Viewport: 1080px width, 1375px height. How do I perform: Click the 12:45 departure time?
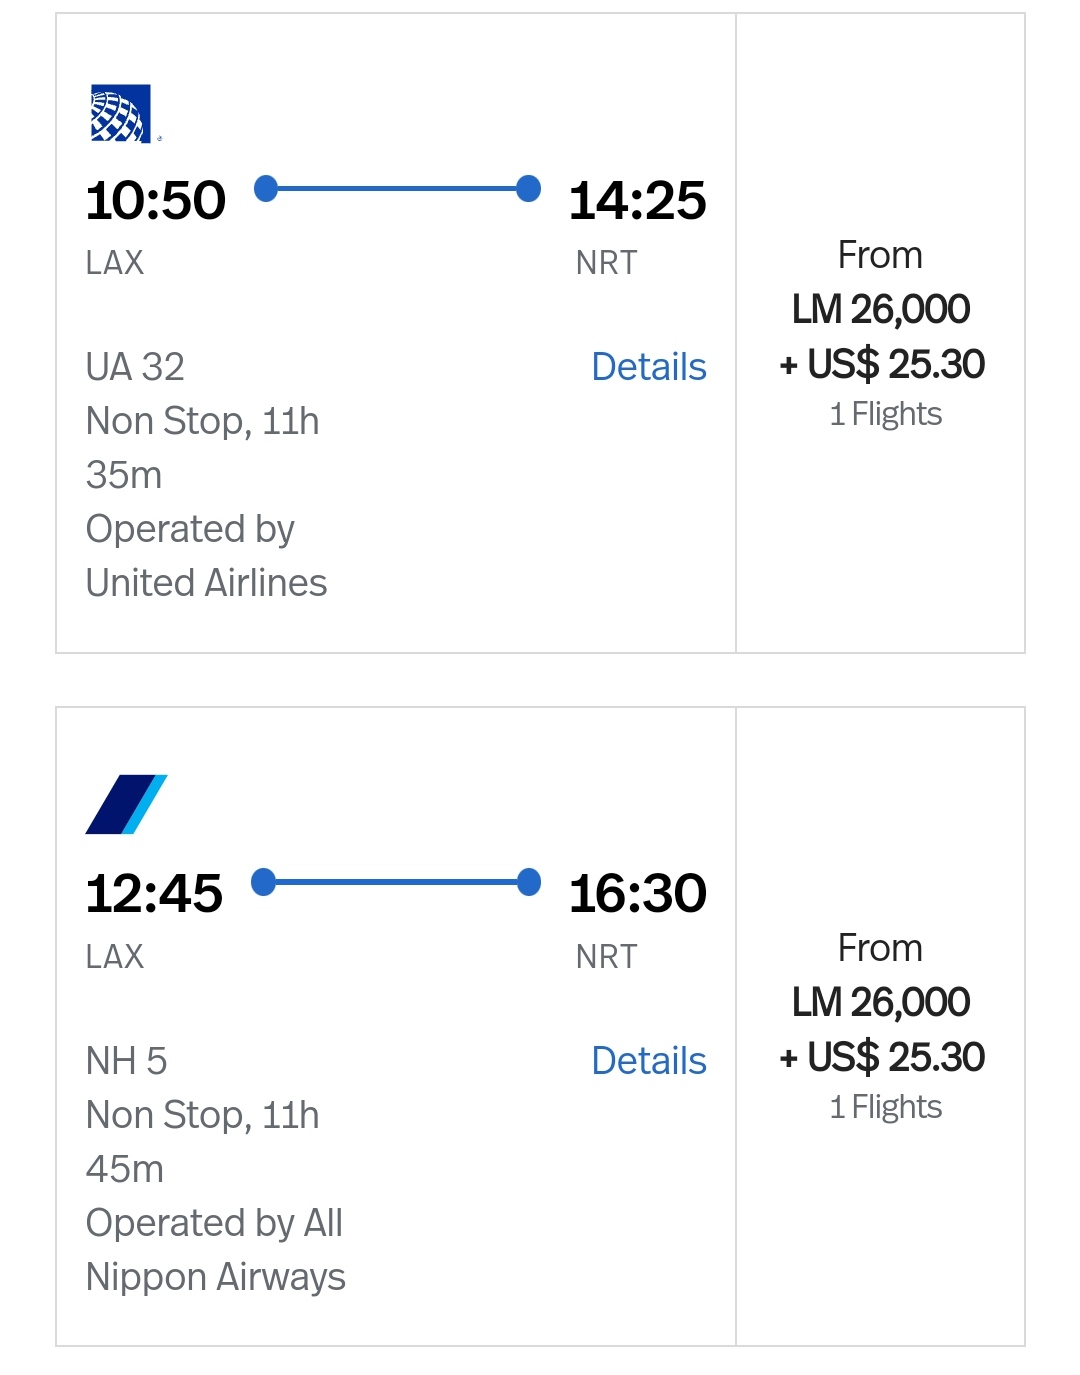tap(154, 893)
